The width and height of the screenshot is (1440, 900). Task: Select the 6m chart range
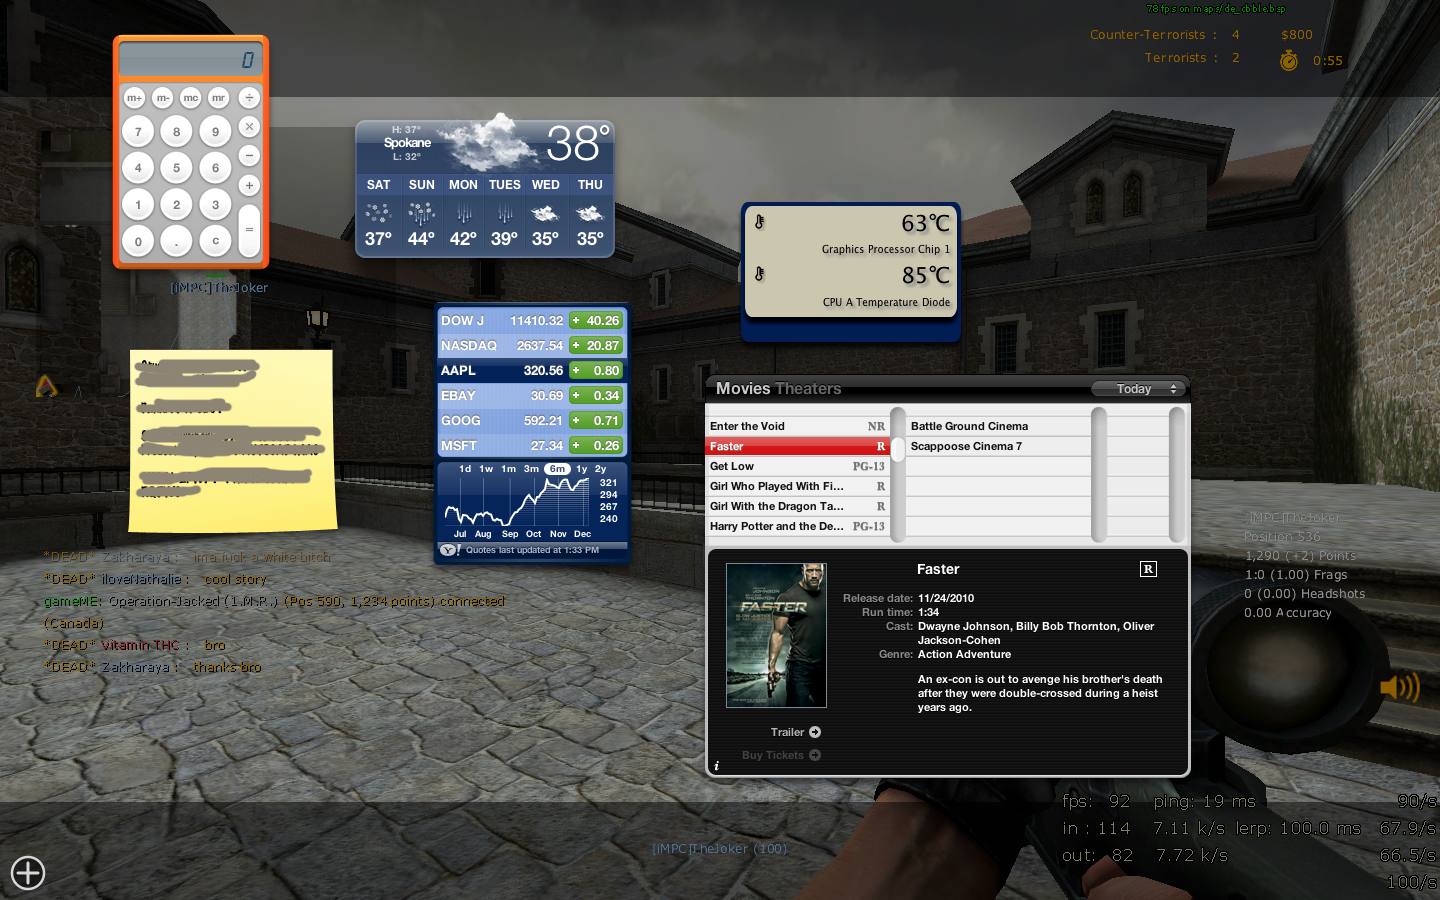coord(557,469)
